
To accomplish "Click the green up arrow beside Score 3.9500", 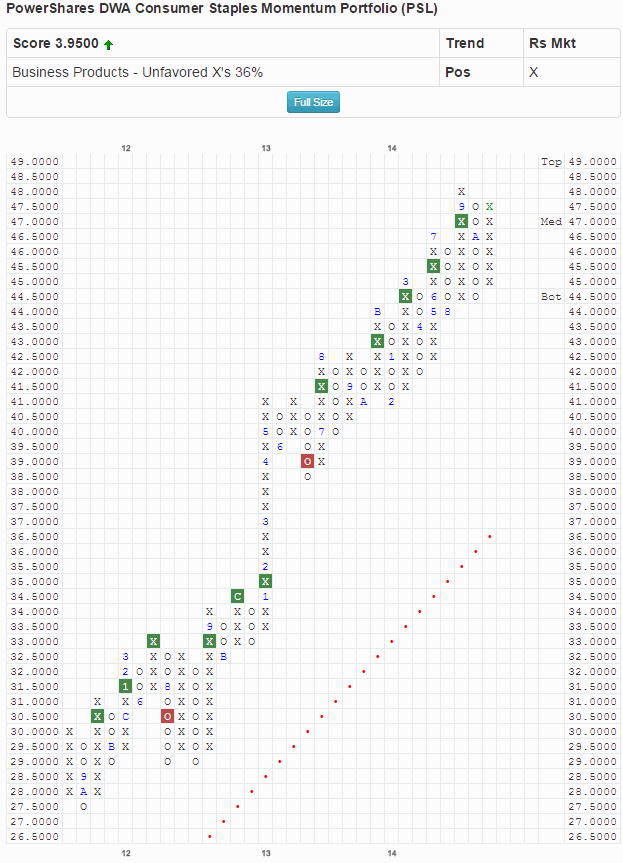I will tap(108, 45).
